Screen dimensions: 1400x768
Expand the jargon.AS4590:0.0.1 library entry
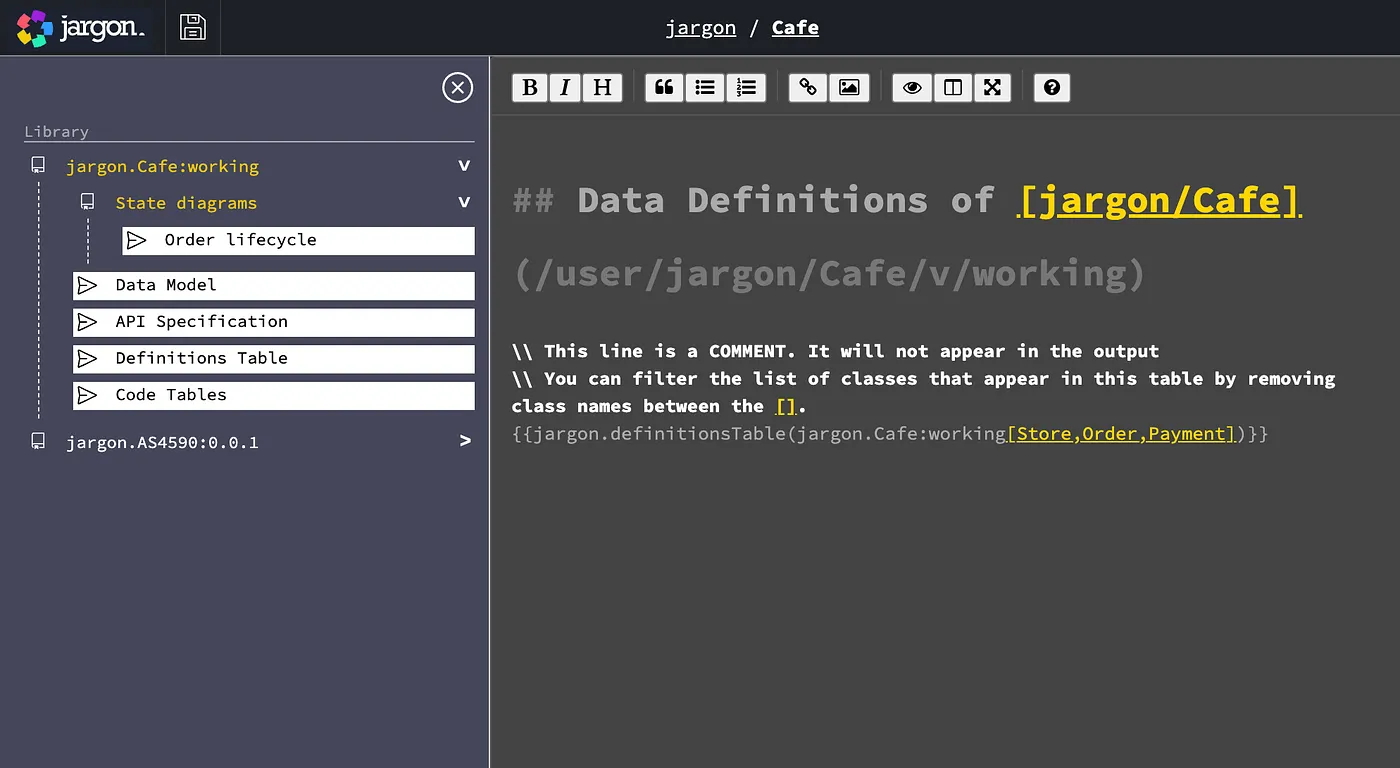coord(463,441)
